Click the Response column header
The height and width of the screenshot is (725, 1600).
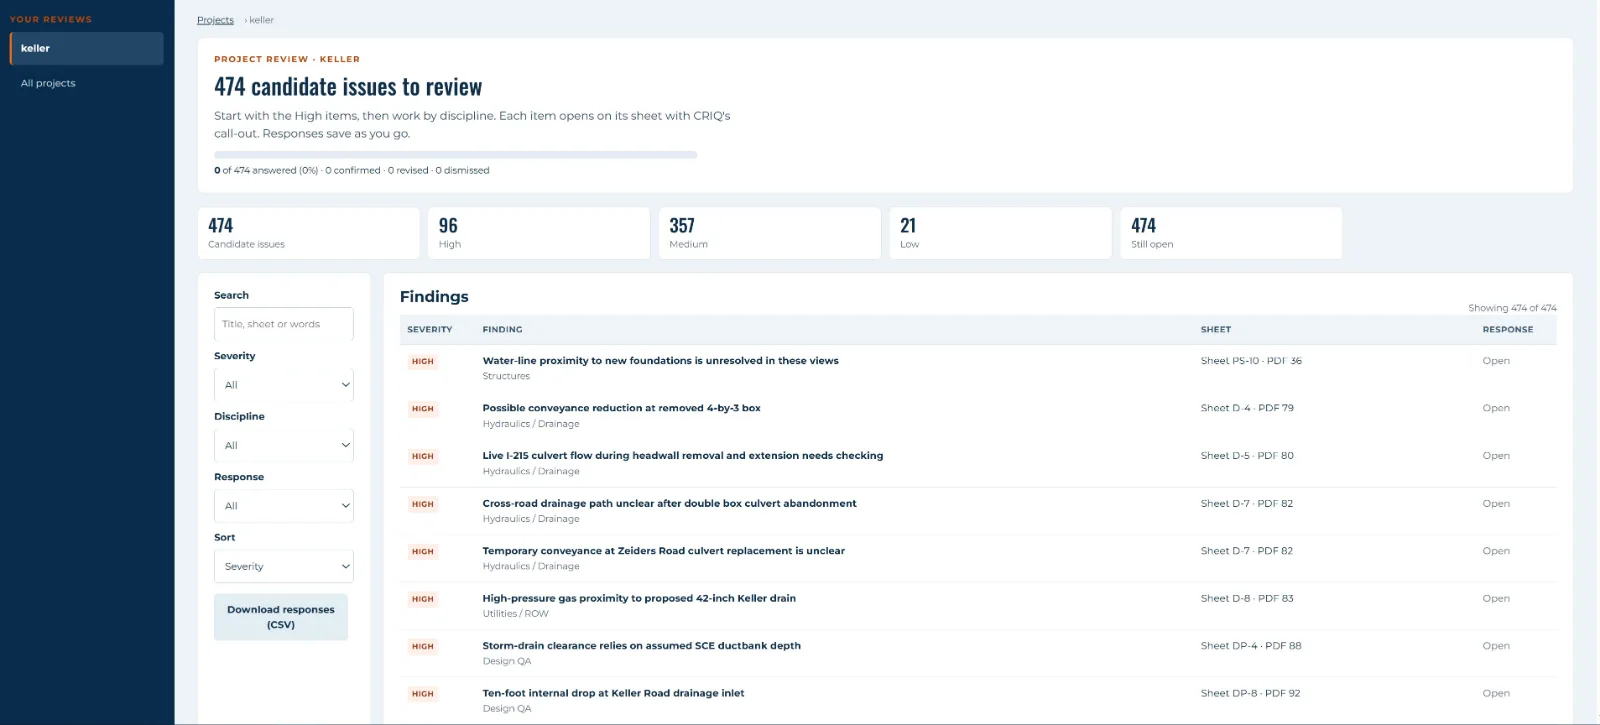pos(1508,329)
